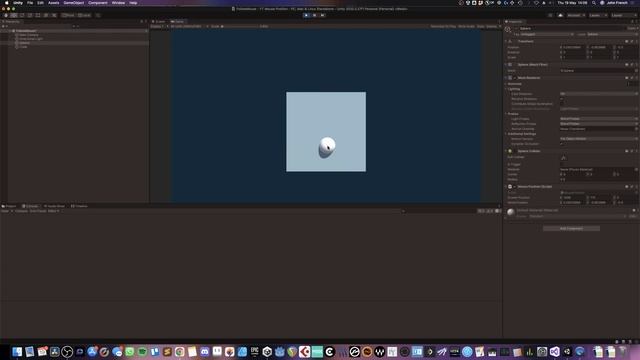Switch to the Game tab

[x=178, y=22]
